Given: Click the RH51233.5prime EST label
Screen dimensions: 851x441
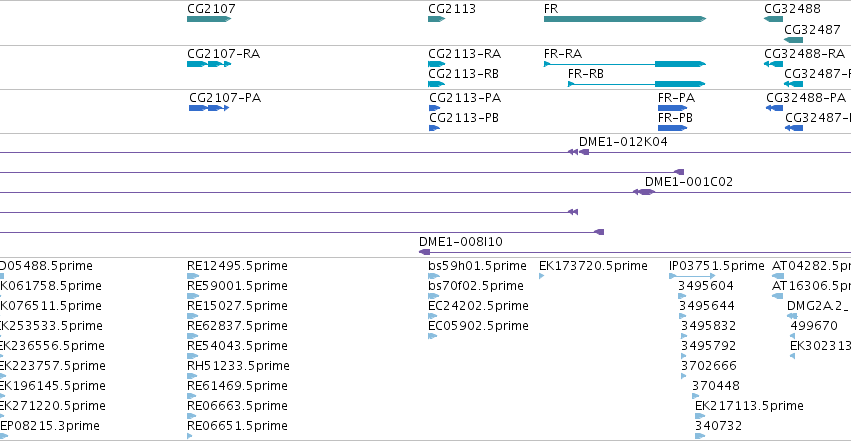Looking at the screenshot, I should click(238, 366).
